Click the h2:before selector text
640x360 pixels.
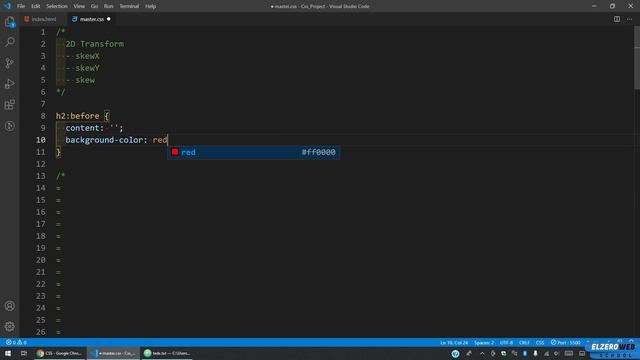(78, 116)
